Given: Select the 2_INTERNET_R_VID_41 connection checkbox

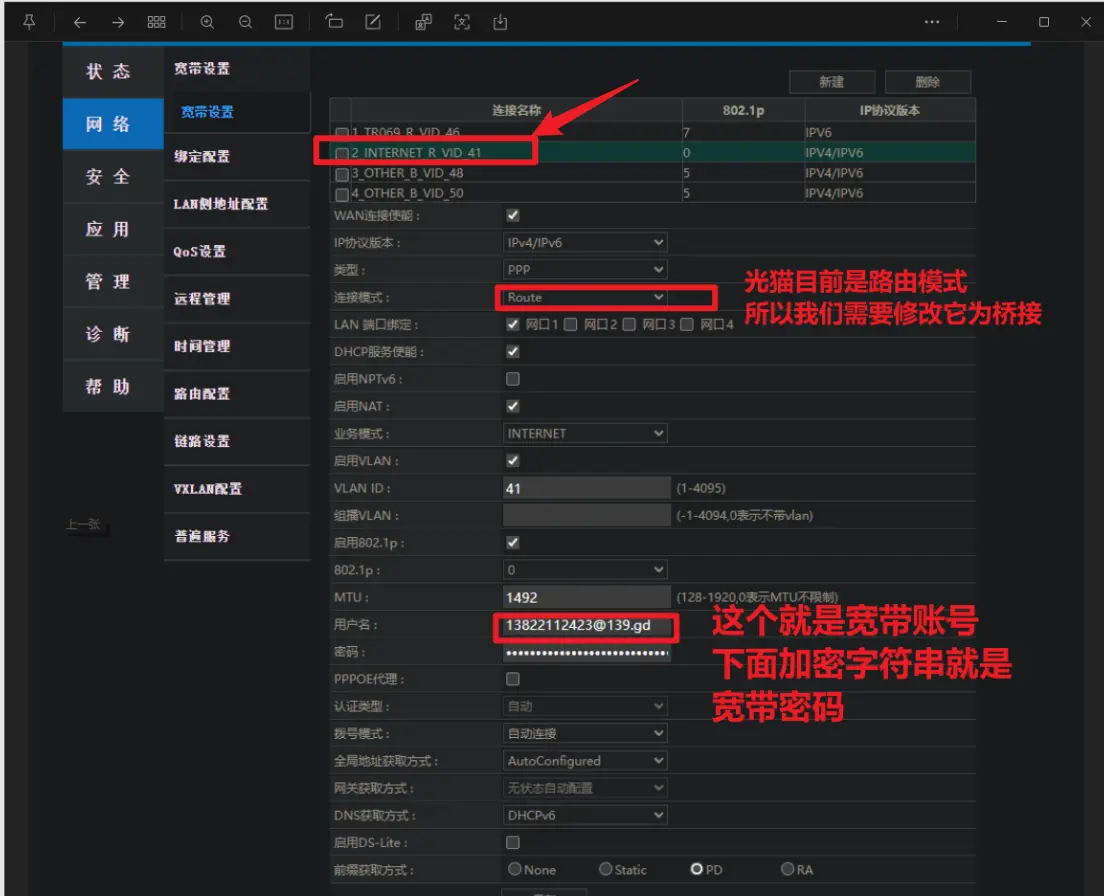Looking at the screenshot, I should 343,154.
